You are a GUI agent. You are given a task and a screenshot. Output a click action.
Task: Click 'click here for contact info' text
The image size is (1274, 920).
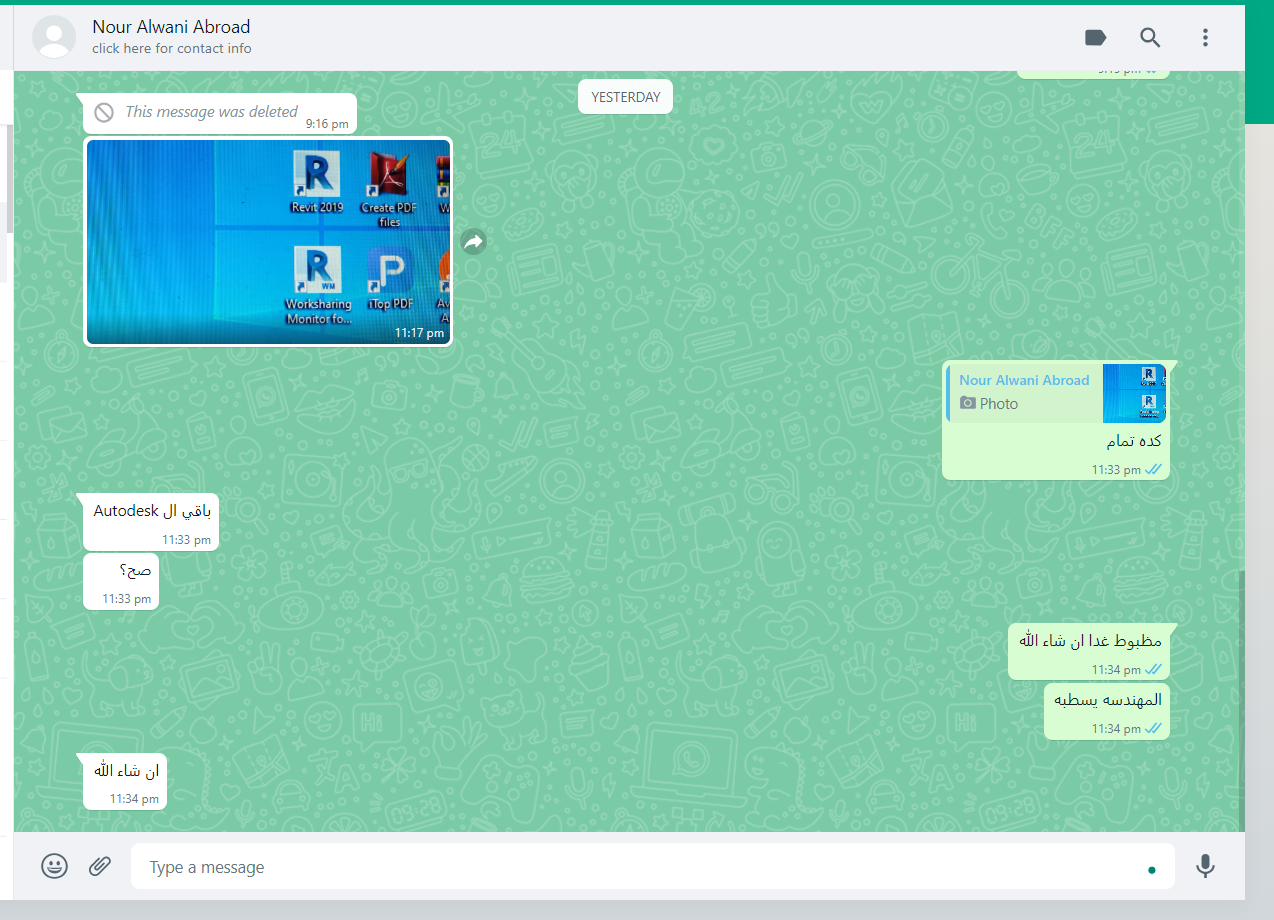[x=172, y=48]
